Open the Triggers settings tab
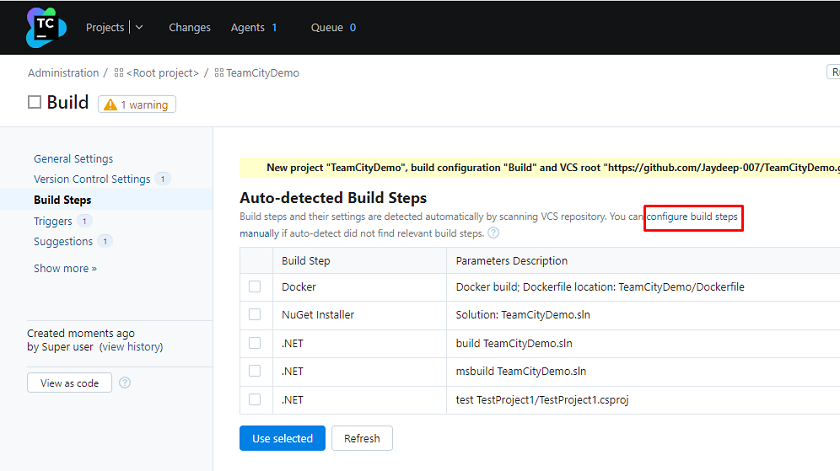Image resolution: width=840 pixels, height=471 pixels. [x=52, y=221]
